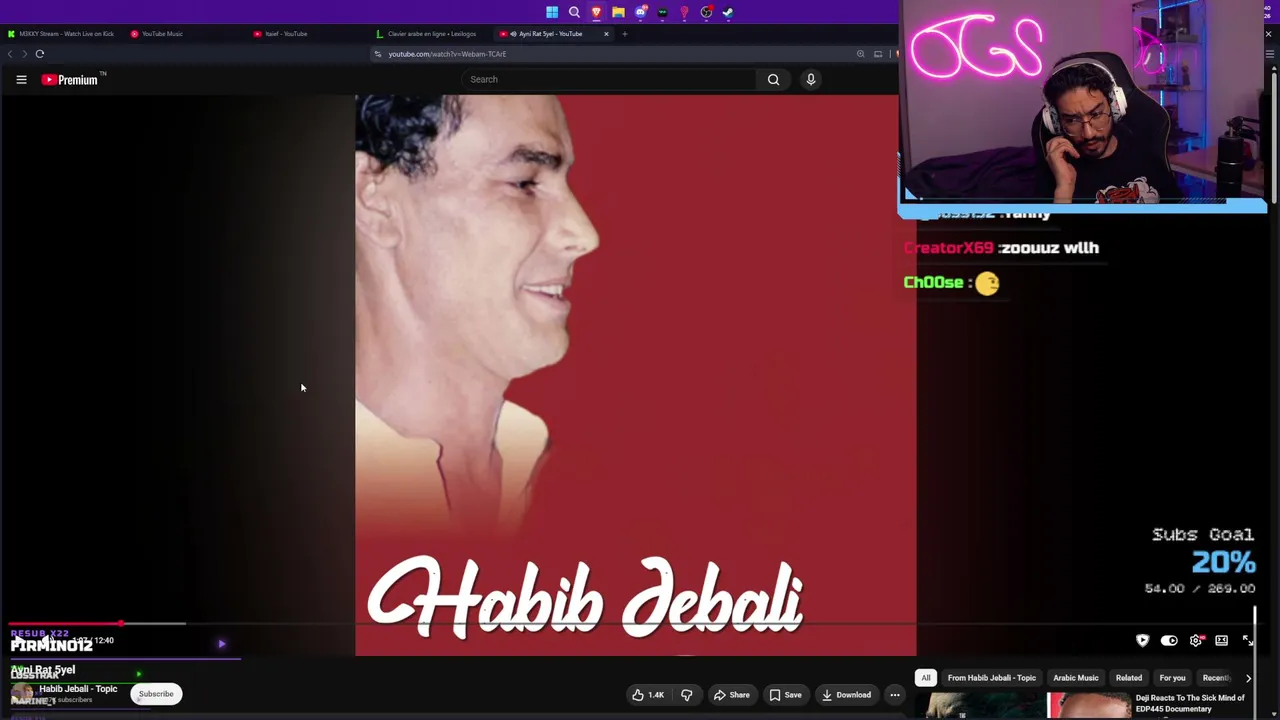Subscribe to Habib Jebali - Topic
The height and width of the screenshot is (720, 1280).
click(x=156, y=694)
